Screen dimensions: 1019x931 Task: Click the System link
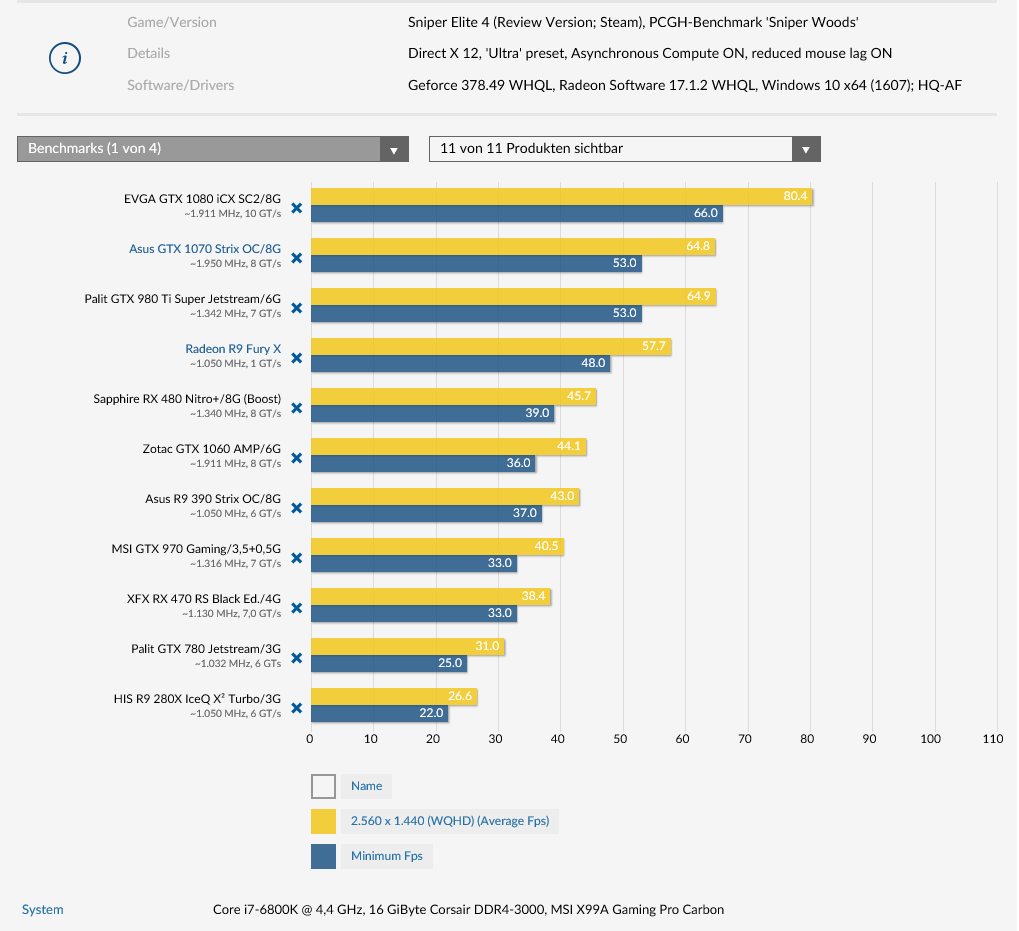click(43, 910)
